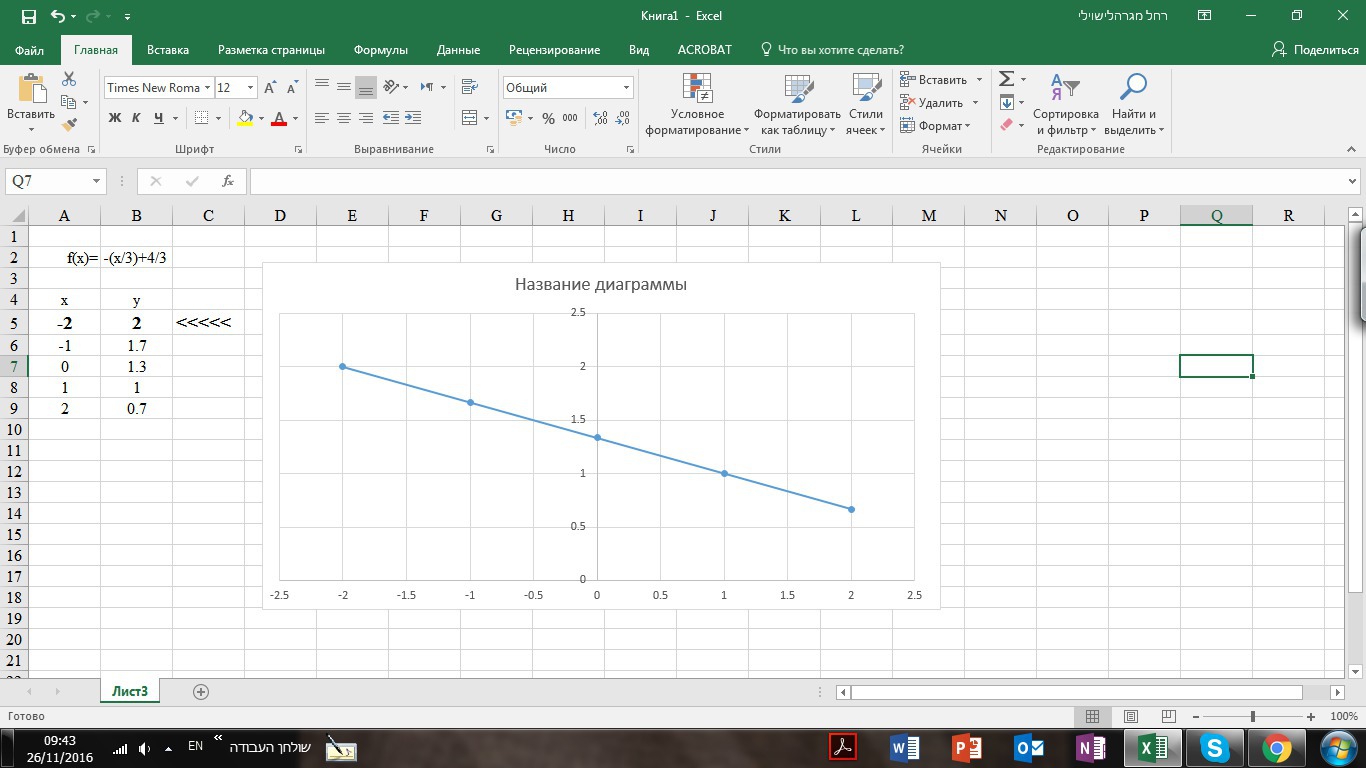Toggle center horizontal alignment

[x=343, y=118]
